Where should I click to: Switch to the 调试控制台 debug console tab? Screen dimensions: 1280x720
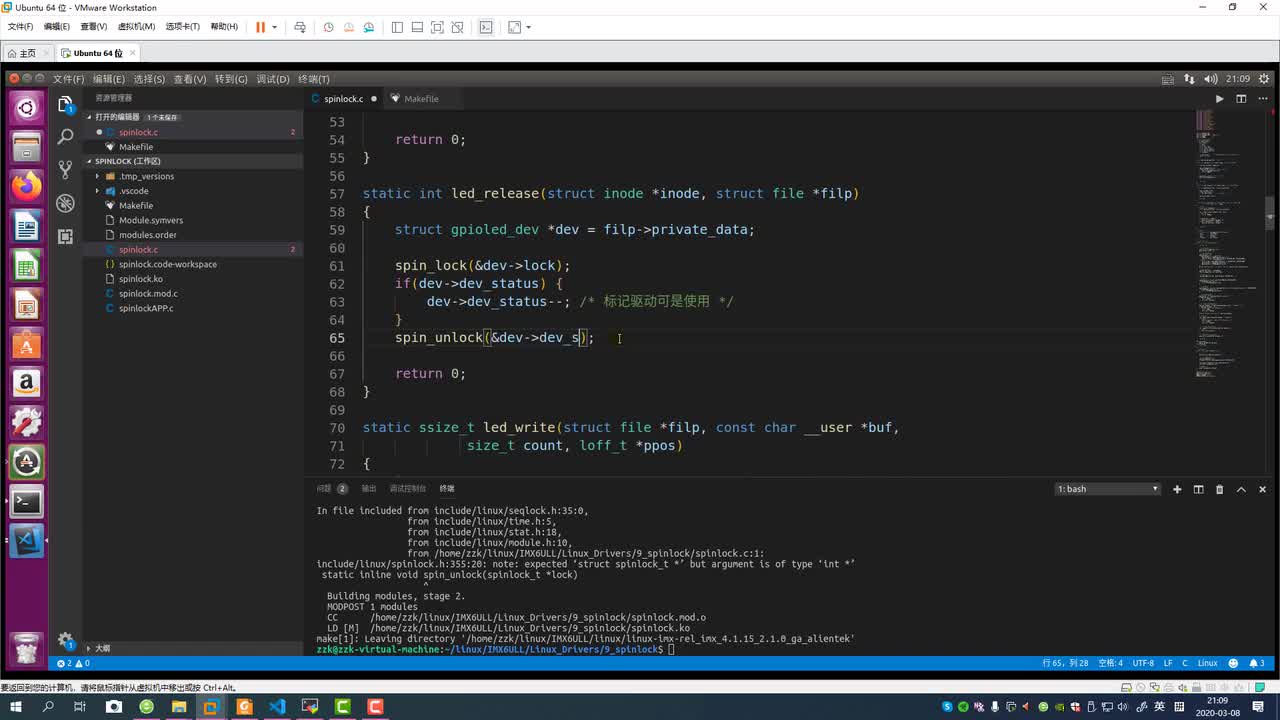[407, 489]
